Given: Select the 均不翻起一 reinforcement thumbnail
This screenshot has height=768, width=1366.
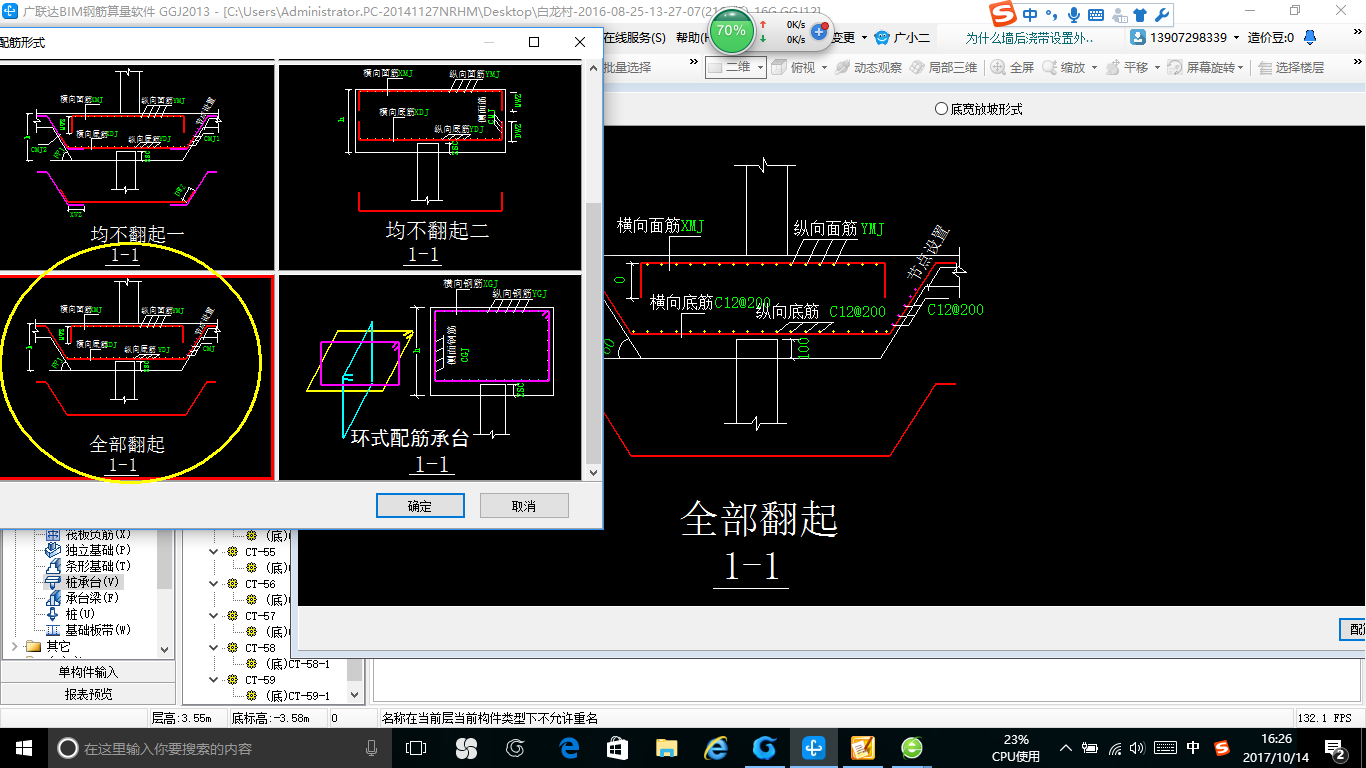Looking at the screenshot, I should [x=137, y=167].
